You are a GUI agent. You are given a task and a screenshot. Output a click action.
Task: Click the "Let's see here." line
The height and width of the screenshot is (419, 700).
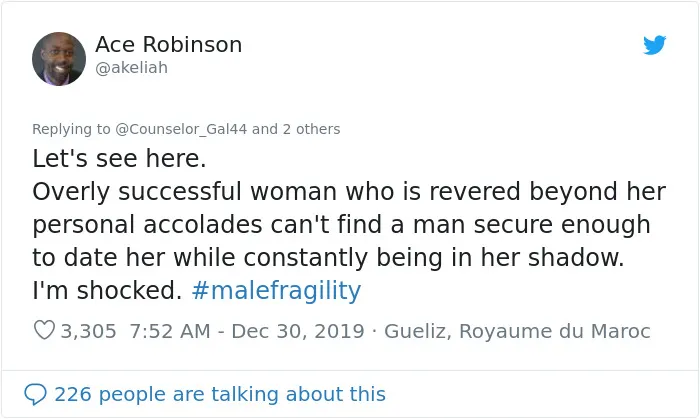(x=119, y=158)
